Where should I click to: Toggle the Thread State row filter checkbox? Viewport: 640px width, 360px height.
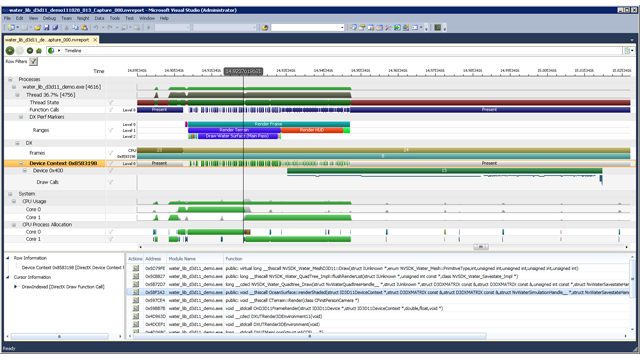[x=110, y=102]
